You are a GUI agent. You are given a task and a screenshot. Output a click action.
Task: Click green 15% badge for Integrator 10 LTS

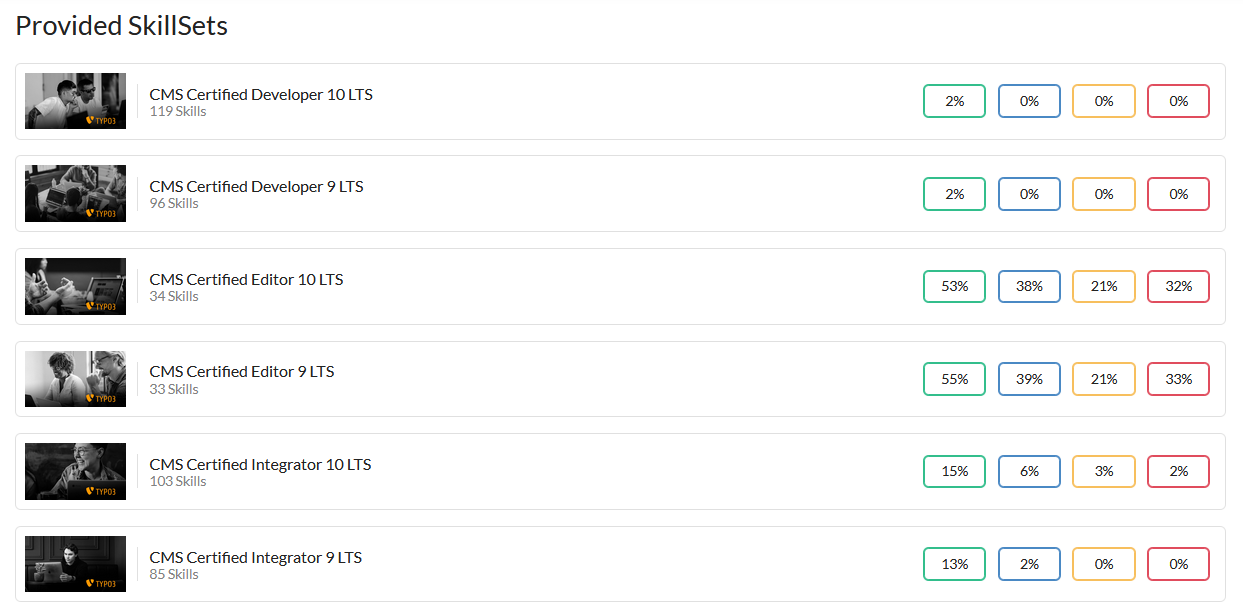(x=954, y=471)
